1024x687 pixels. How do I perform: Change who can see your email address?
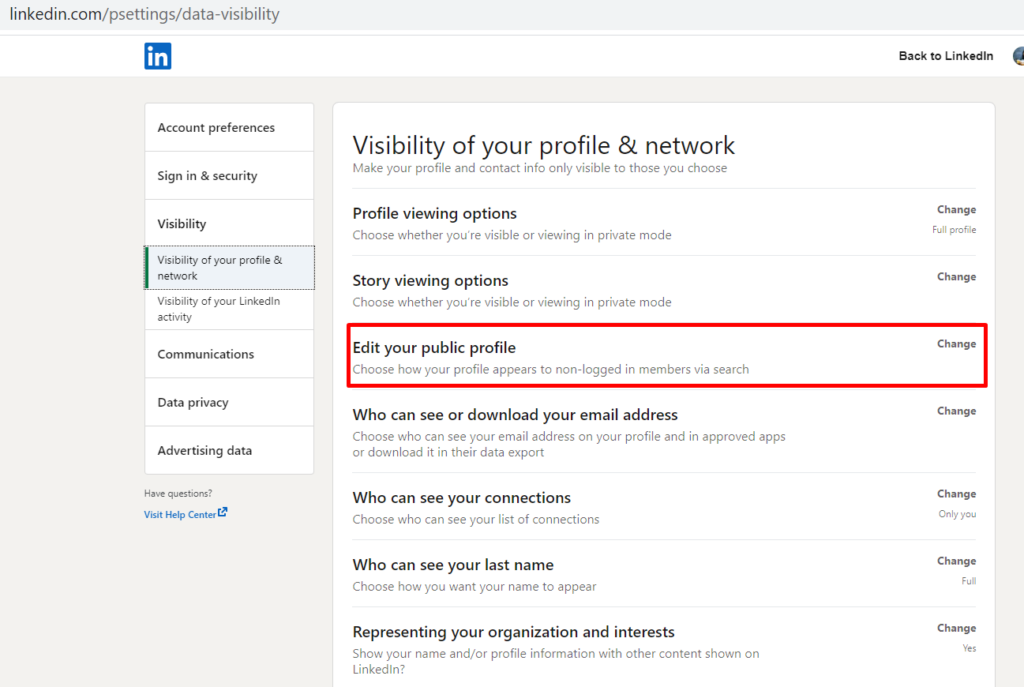(956, 411)
